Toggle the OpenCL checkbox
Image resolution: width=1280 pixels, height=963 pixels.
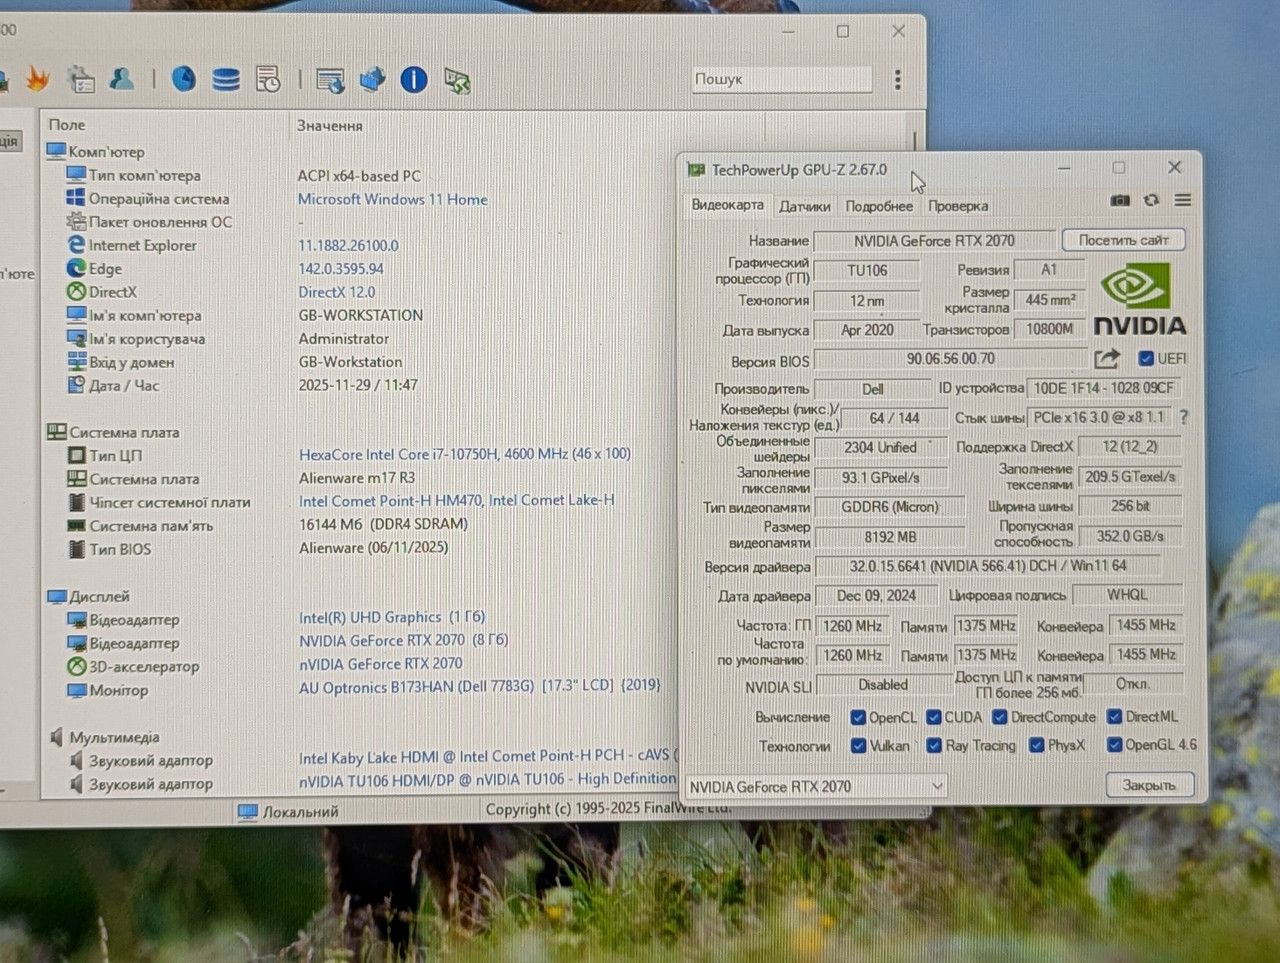coord(857,717)
